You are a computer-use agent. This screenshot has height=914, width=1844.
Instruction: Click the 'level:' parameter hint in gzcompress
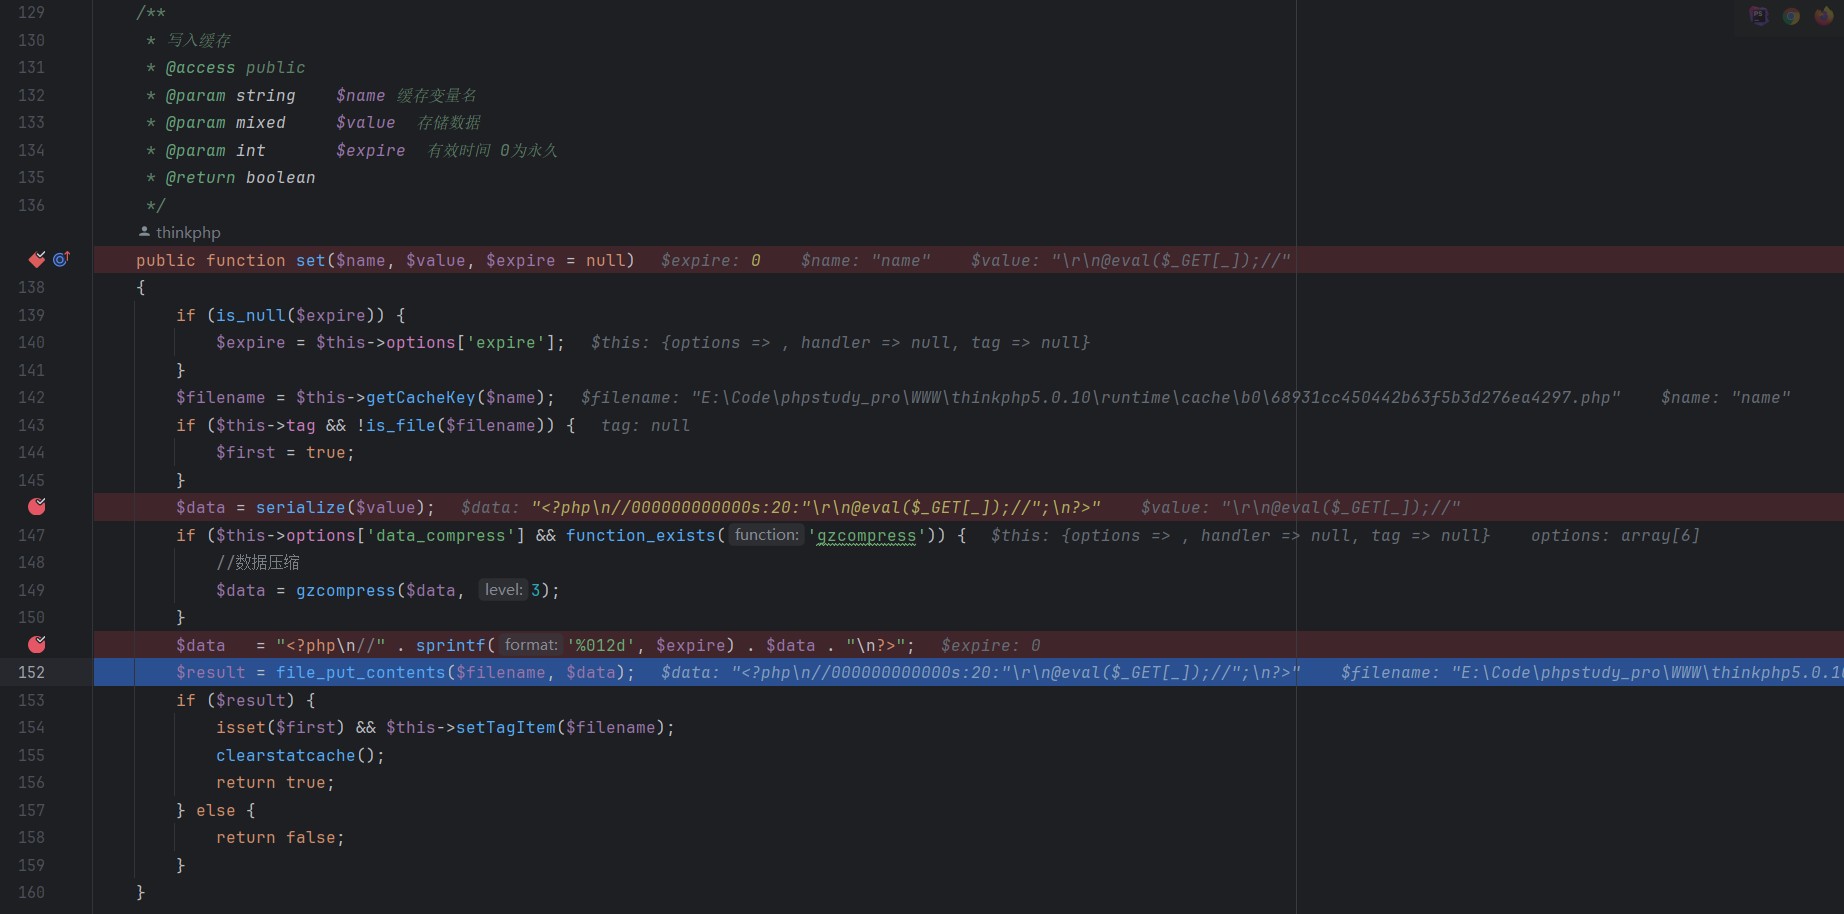(x=503, y=590)
